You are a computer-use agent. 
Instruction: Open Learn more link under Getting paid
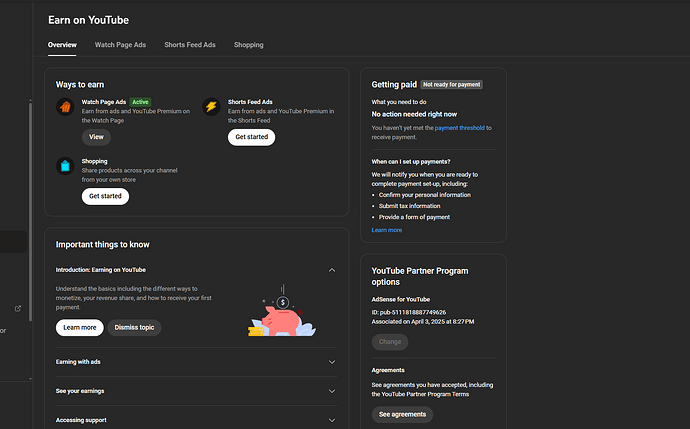tap(386, 230)
